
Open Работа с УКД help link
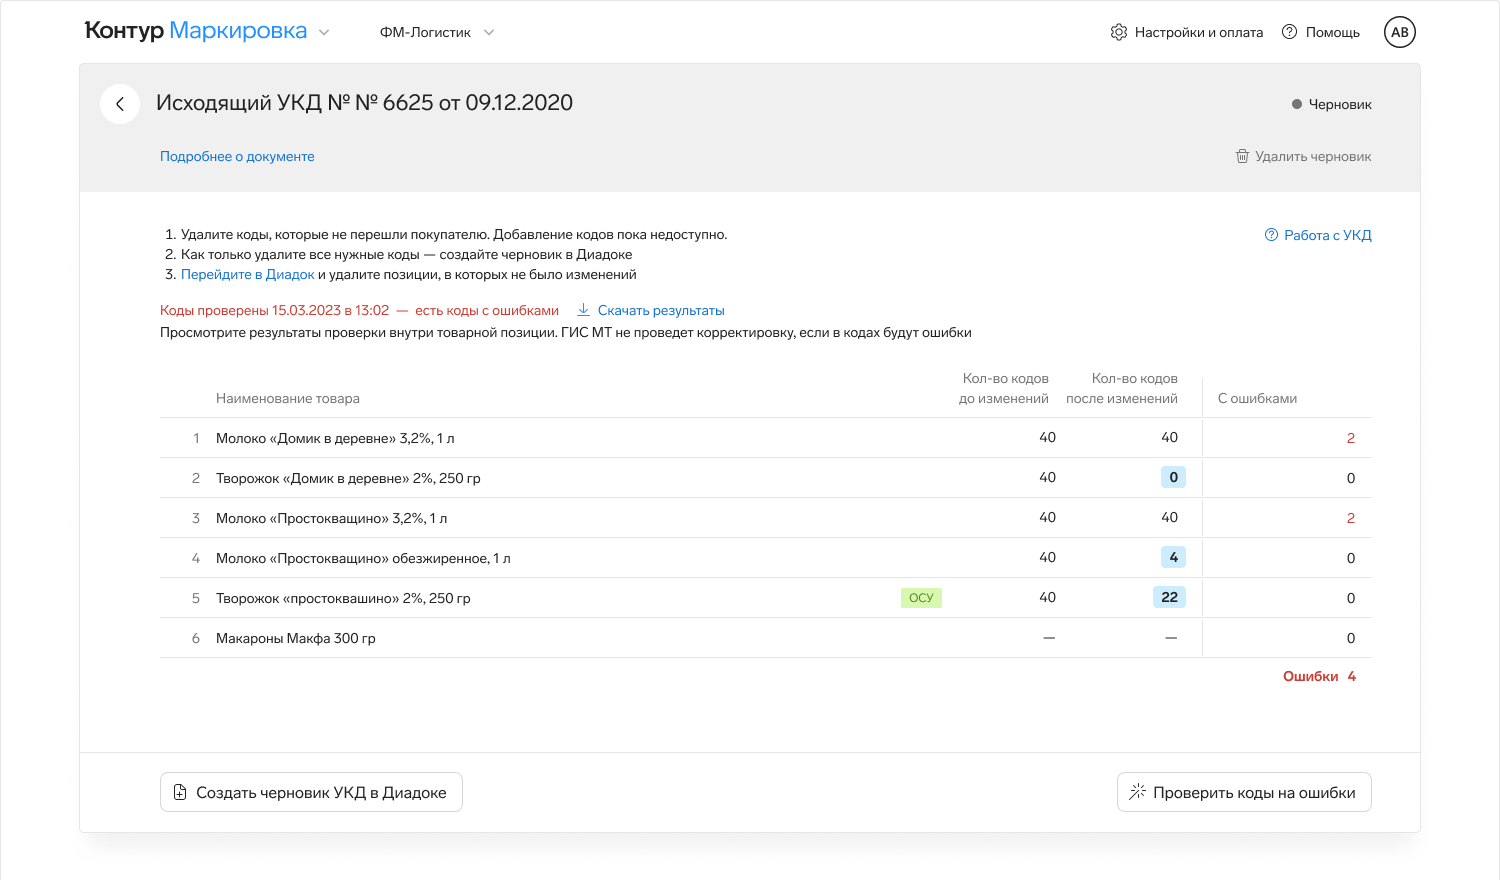point(1318,235)
